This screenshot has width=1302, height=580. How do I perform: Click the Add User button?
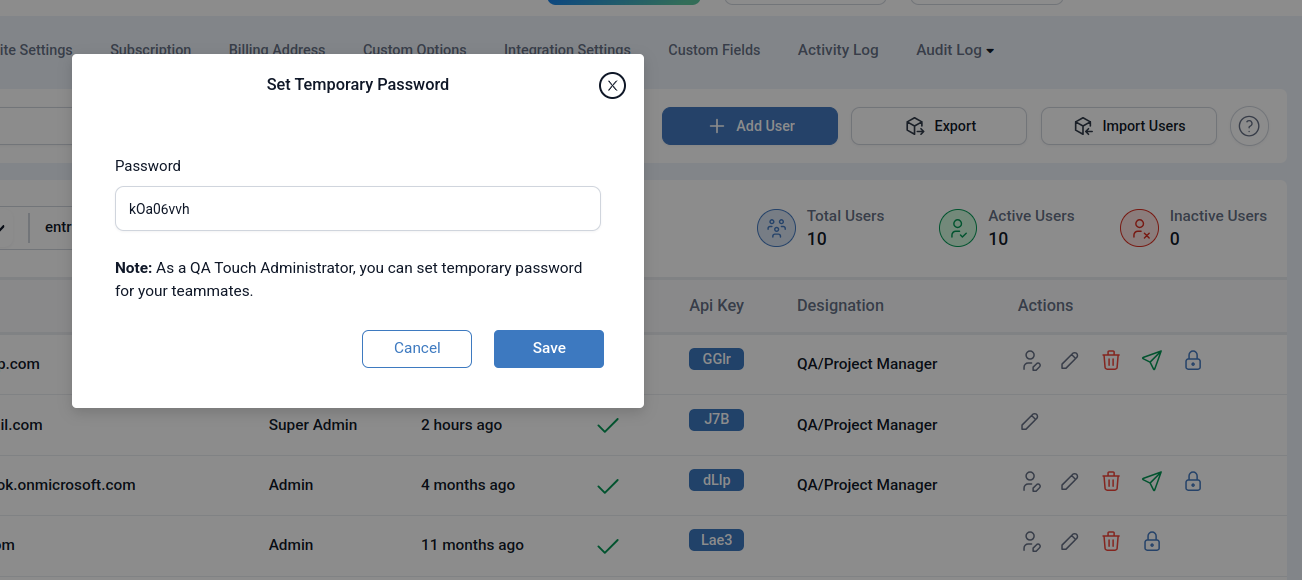(x=749, y=126)
